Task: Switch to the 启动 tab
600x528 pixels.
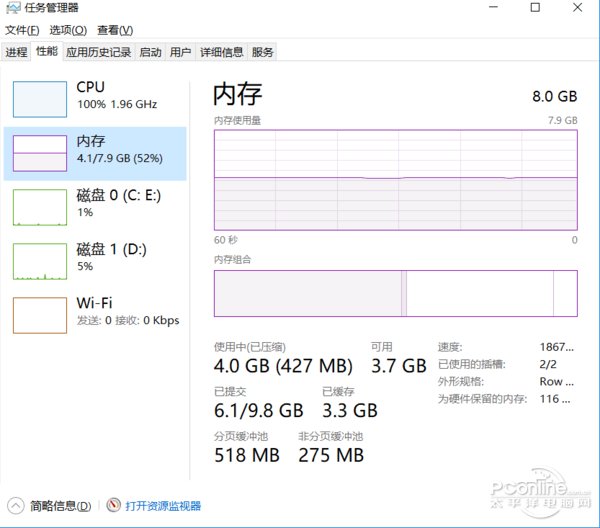Action: pyautogui.click(x=150, y=52)
